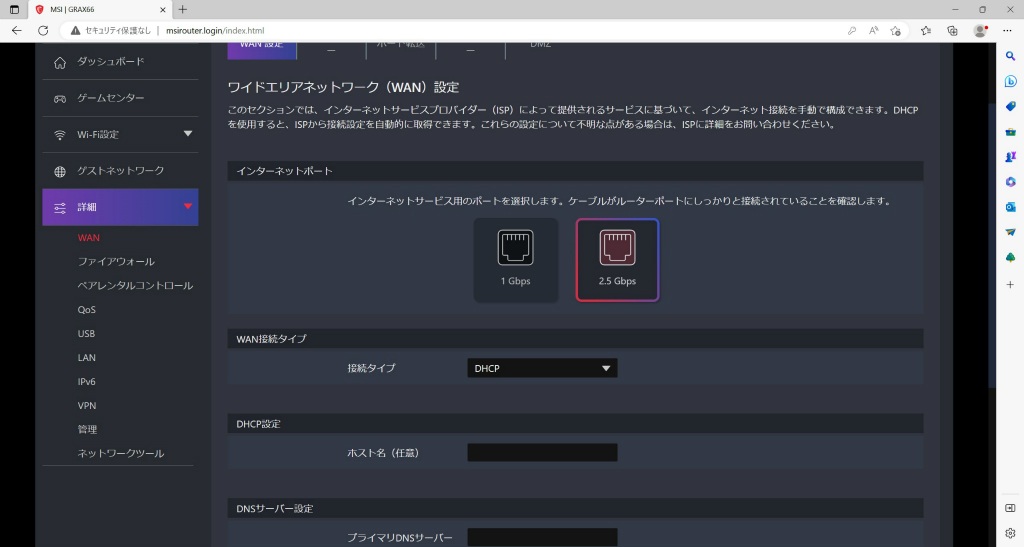This screenshot has height=547, width=1024.
Task: Click the msirouter.login address bar
Action: coord(215,31)
